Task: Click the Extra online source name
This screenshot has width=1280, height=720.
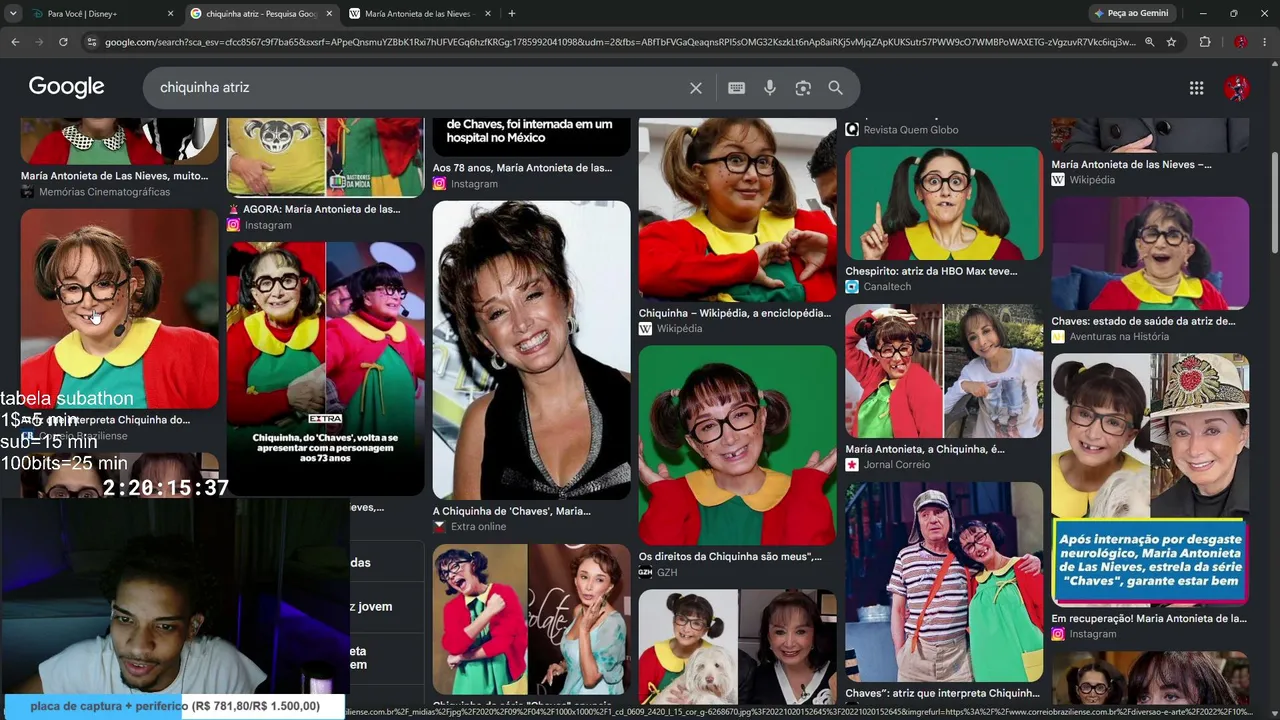Action: 479,527
